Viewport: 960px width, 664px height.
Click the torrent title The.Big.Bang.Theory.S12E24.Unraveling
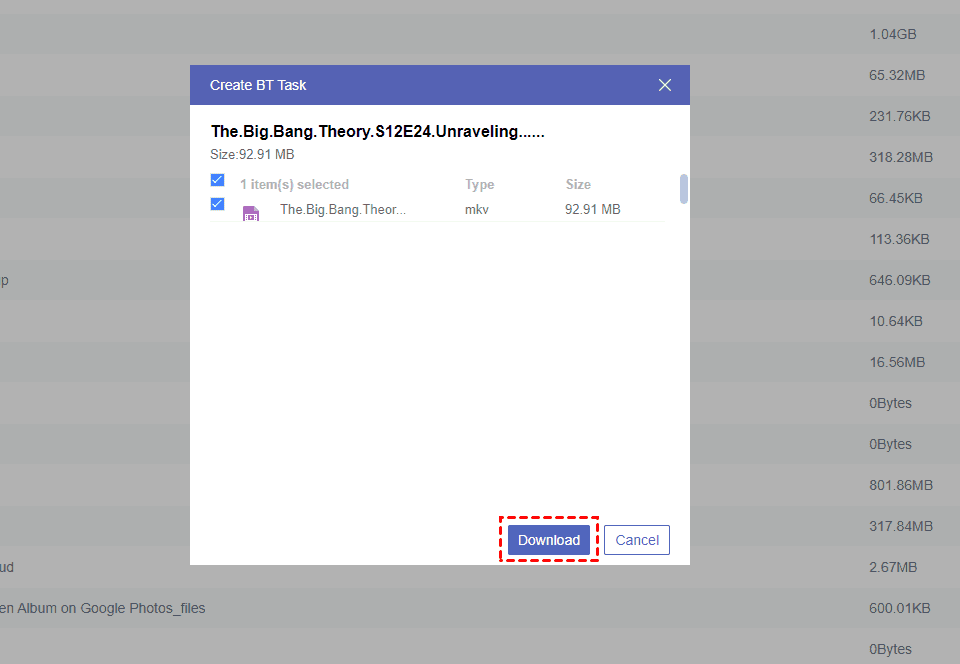378,132
